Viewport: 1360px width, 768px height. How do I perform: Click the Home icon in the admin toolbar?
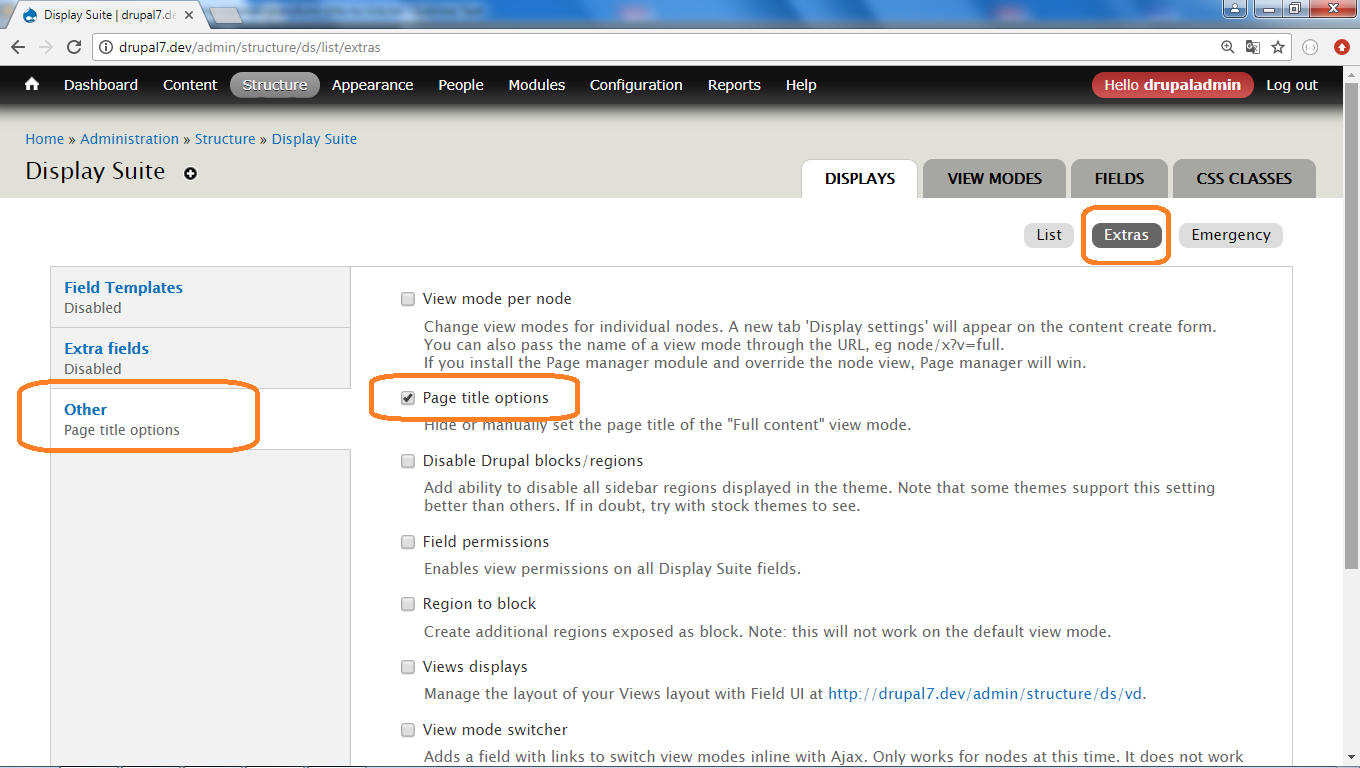pyautogui.click(x=31, y=85)
